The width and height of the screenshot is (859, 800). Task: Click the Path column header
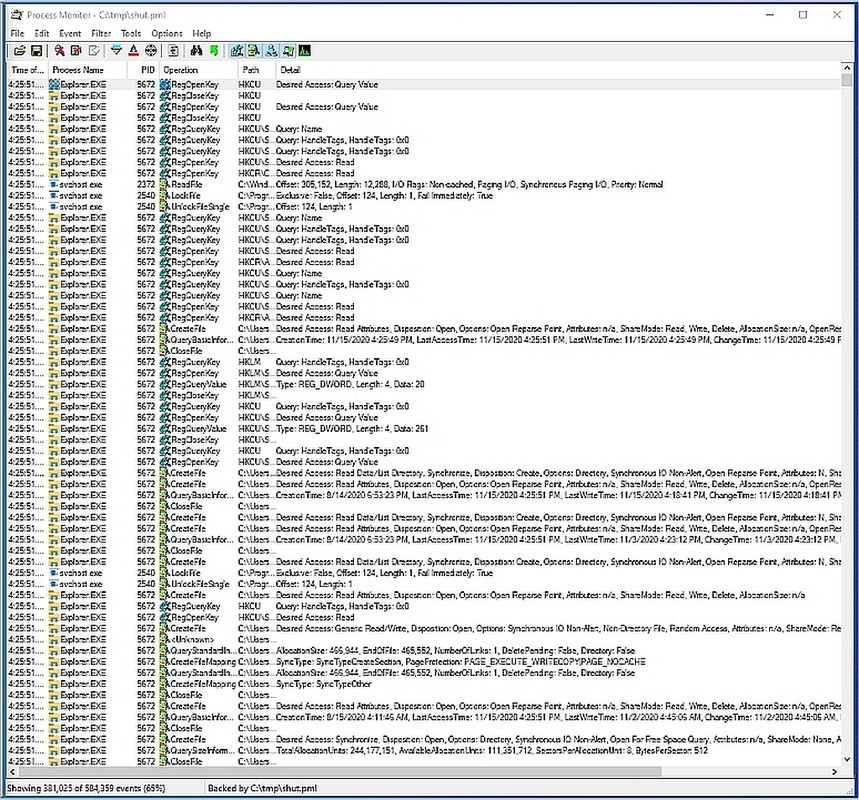(x=257, y=70)
